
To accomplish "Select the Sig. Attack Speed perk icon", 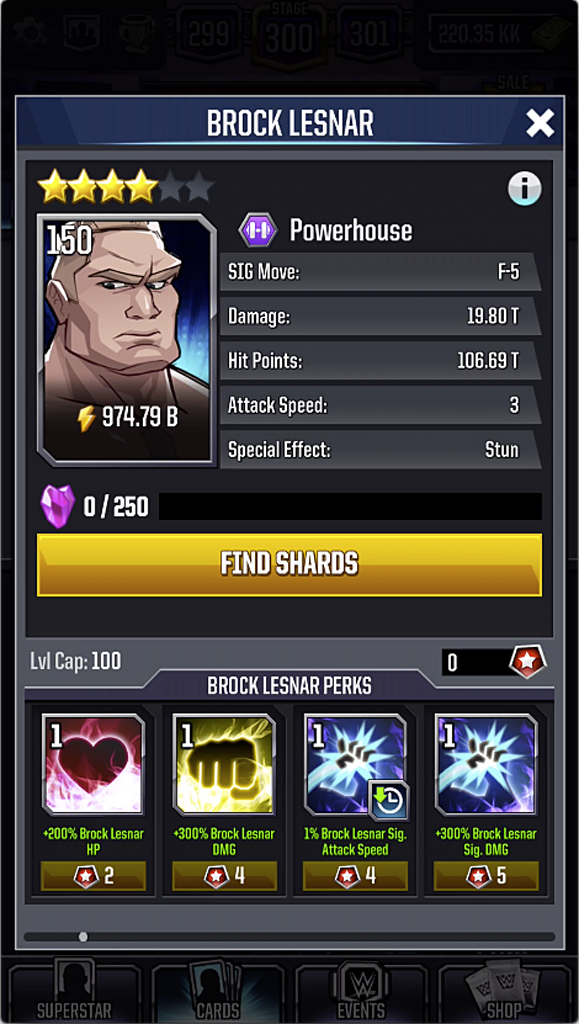I will point(355,764).
